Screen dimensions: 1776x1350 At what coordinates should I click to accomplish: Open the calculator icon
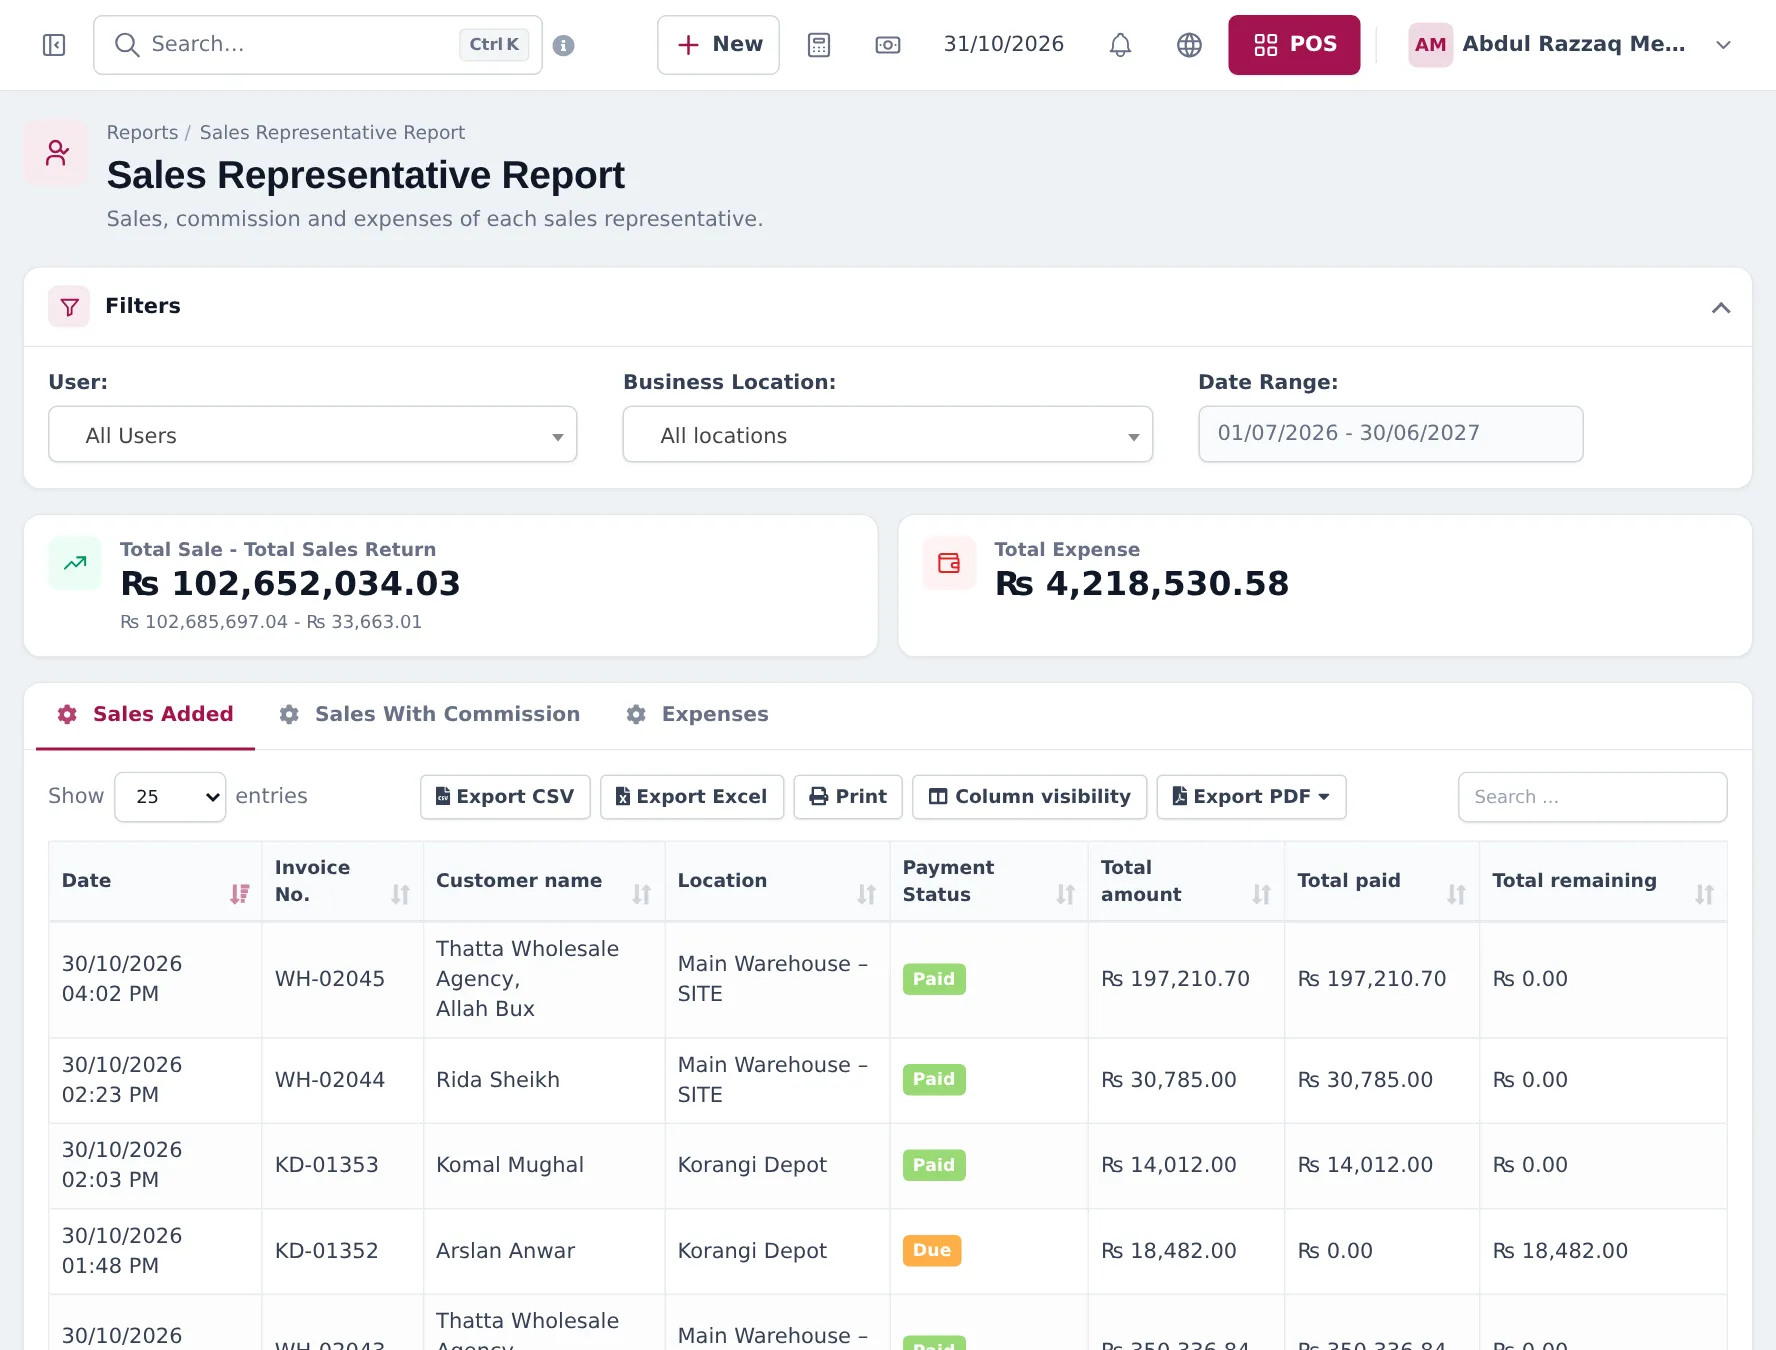pyautogui.click(x=819, y=45)
